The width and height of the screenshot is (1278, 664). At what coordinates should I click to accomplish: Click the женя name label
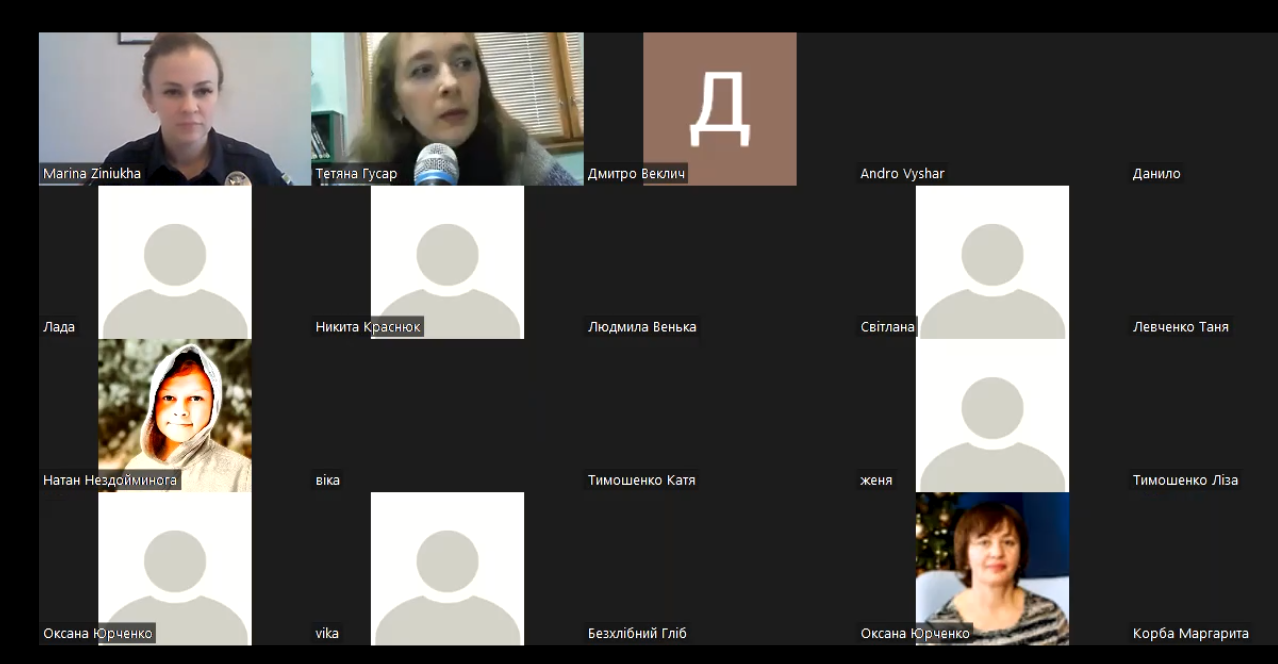876,480
